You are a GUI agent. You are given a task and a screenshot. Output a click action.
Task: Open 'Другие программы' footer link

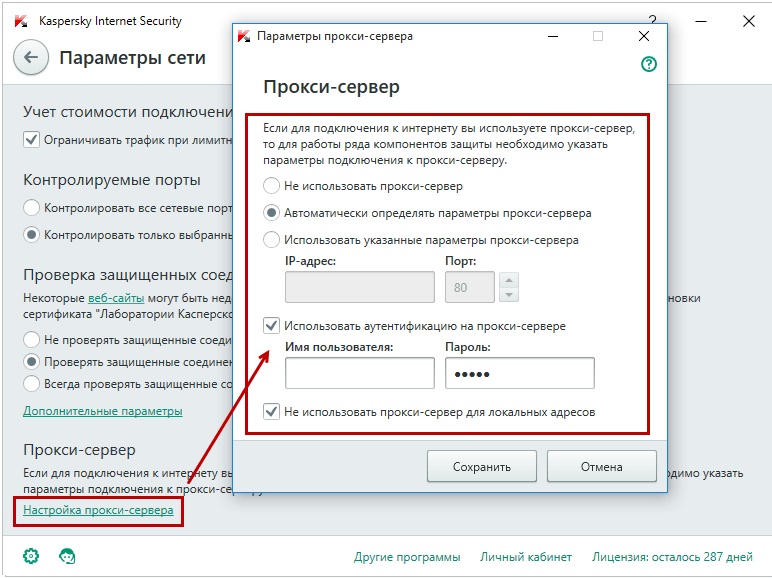[407, 557]
